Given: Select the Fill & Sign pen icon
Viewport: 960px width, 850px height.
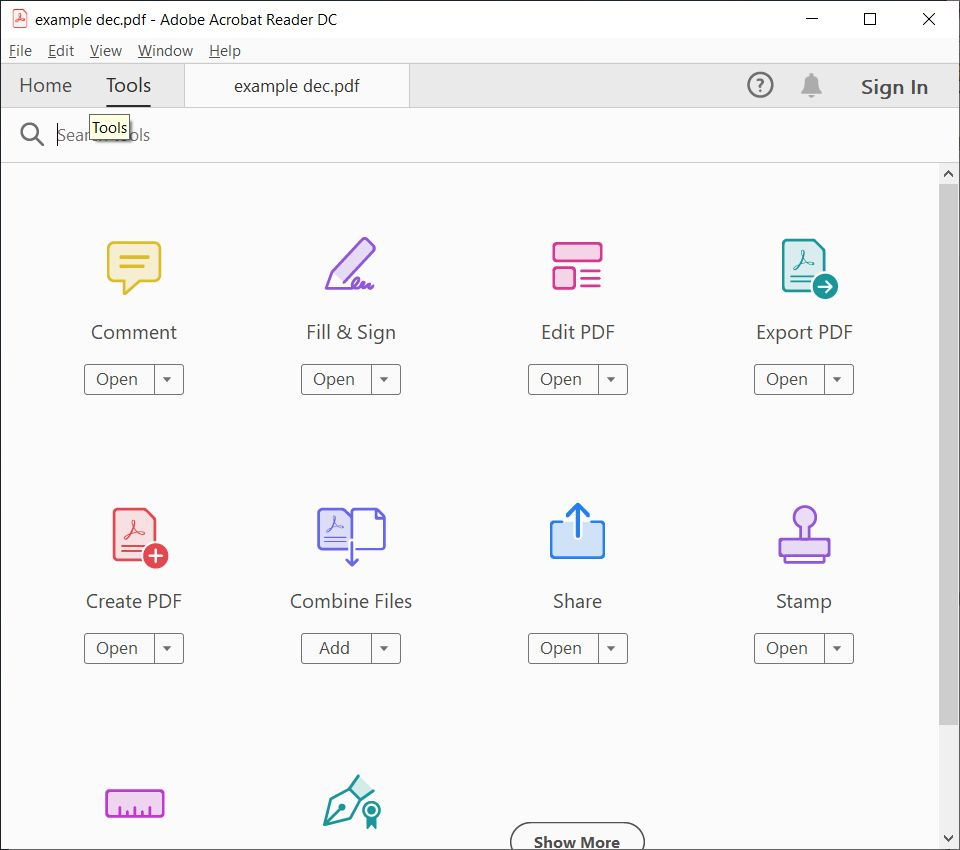Looking at the screenshot, I should (350, 265).
